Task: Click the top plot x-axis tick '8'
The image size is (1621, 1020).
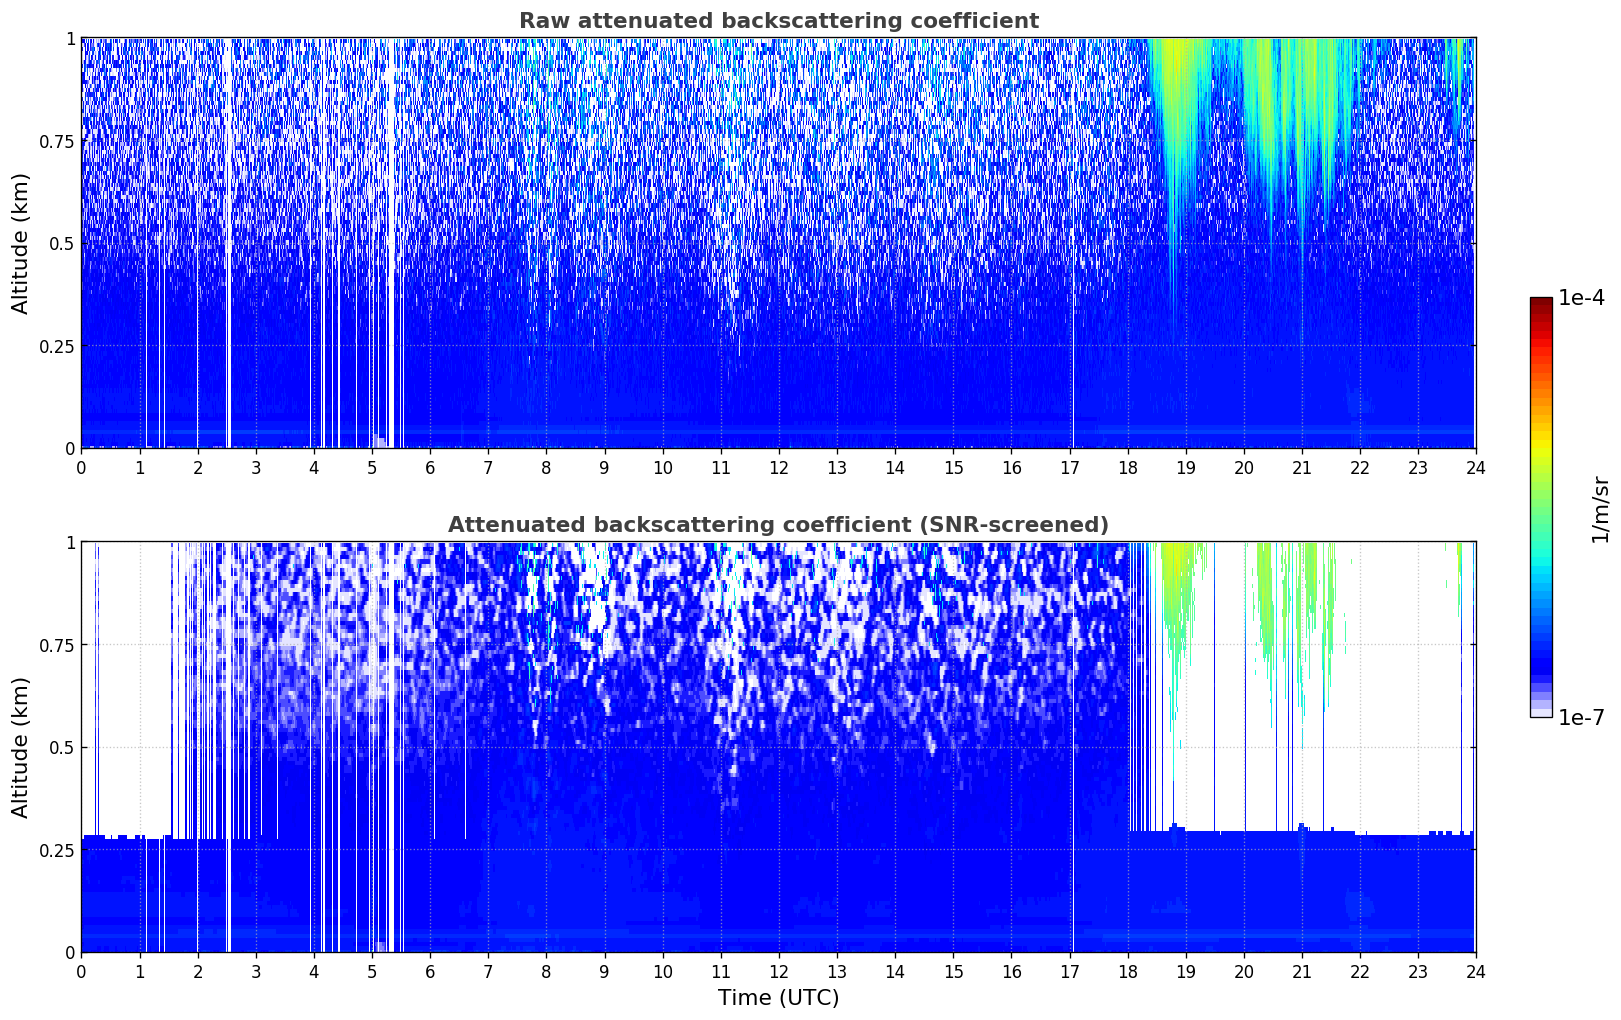Action: pos(546,467)
